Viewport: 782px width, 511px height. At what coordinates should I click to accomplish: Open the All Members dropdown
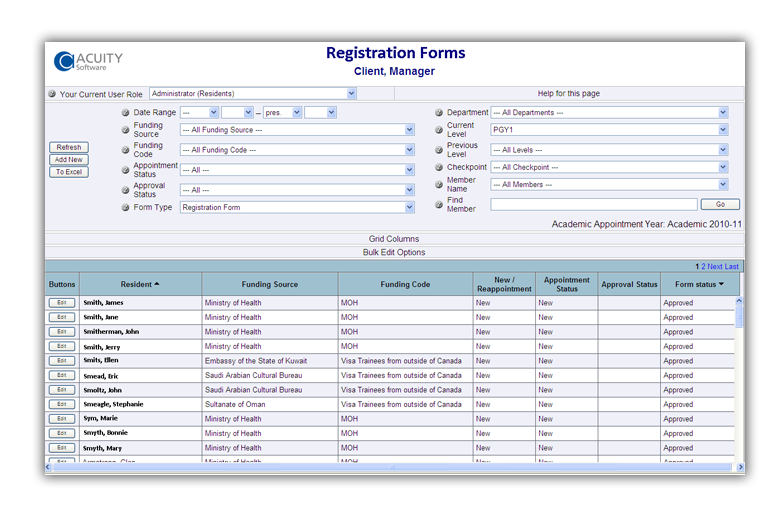[x=609, y=184]
